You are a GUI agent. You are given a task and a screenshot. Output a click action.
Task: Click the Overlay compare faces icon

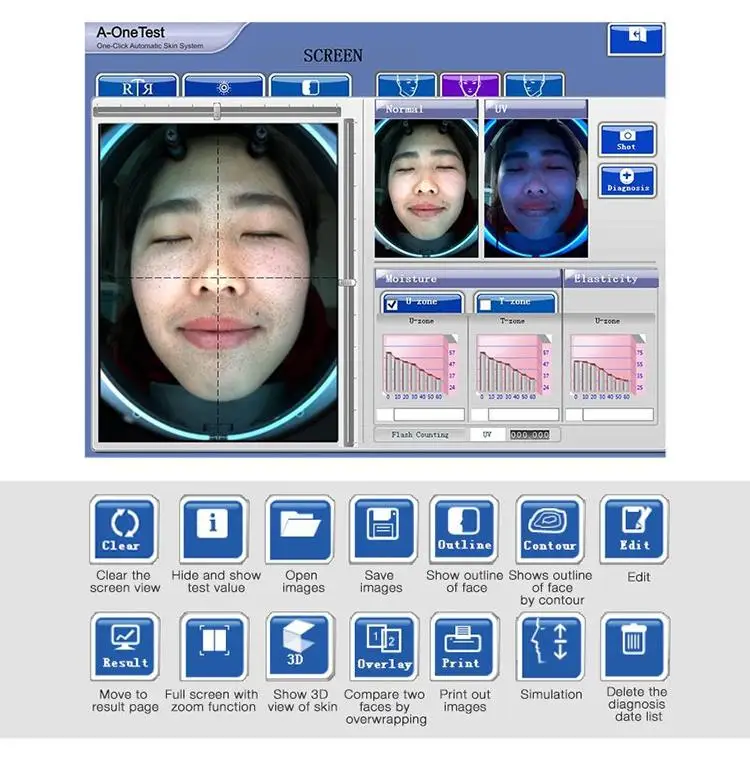click(384, 647)
